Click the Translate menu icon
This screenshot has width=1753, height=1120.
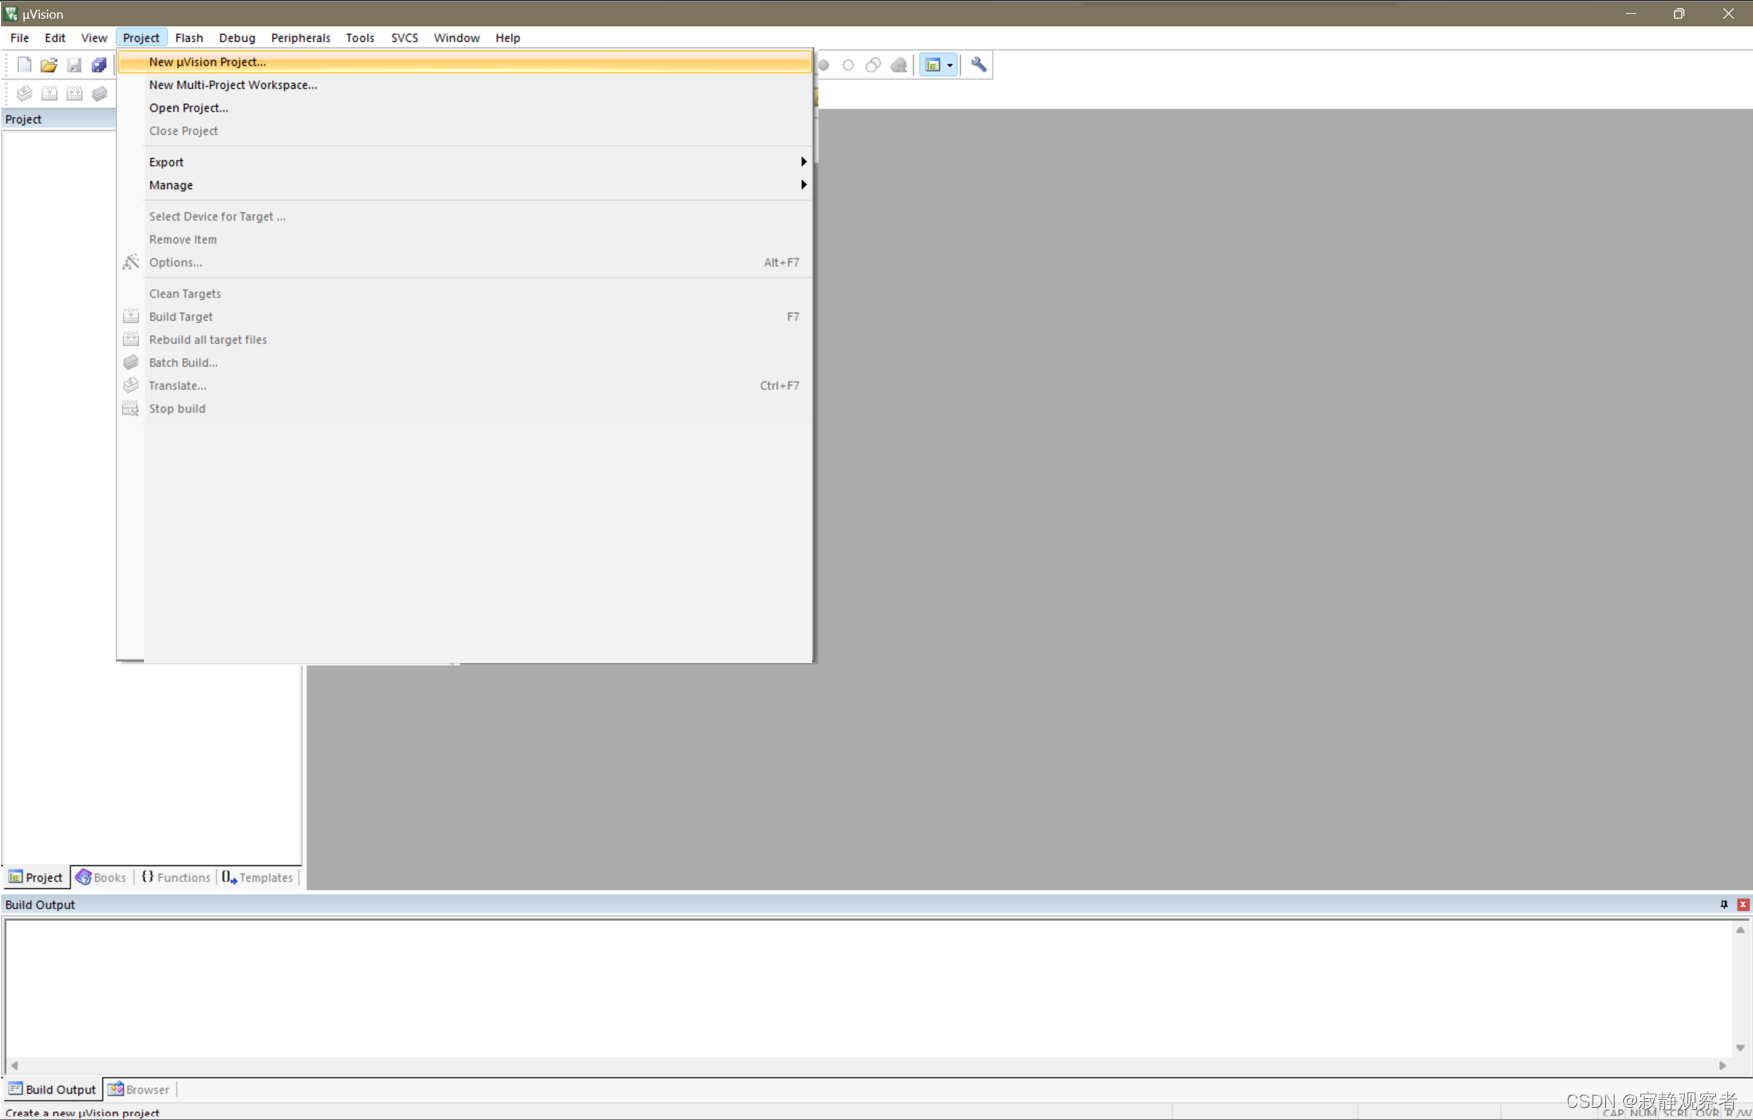click(x=131, y=385)
